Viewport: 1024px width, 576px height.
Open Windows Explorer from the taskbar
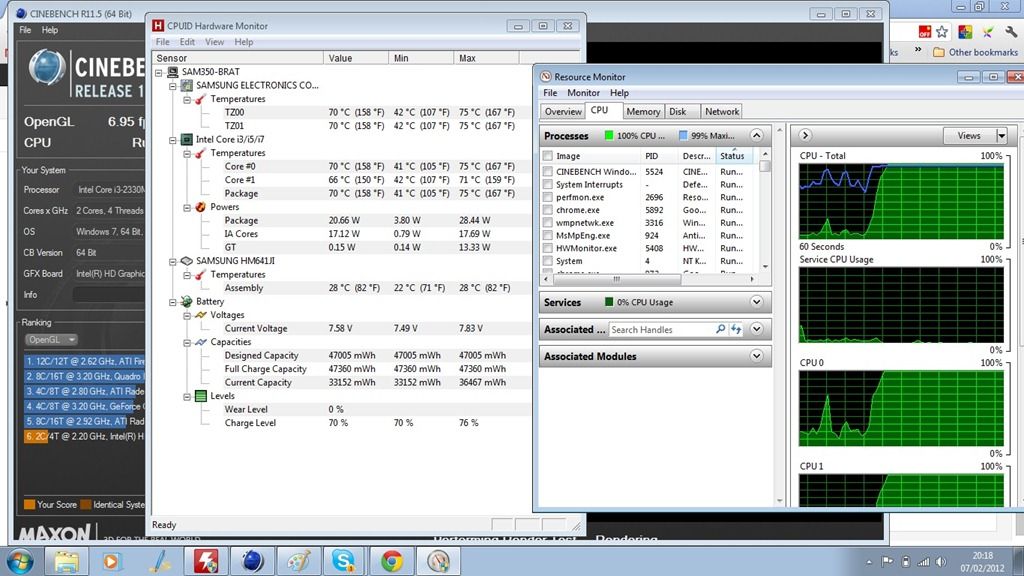66,561
